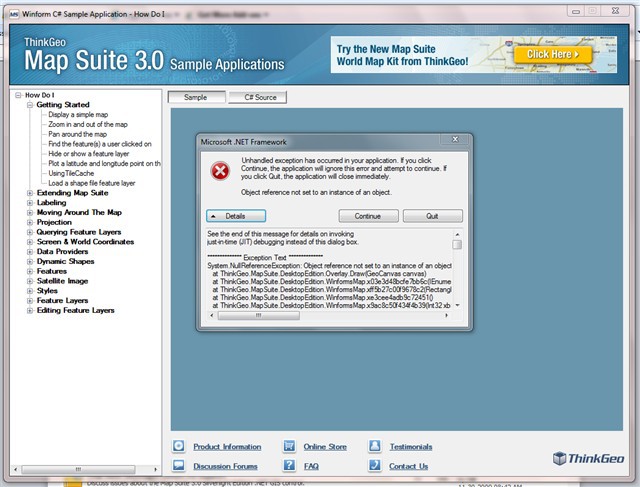Open the Contact Us link
The width and height of the screenshot is (640, 487).
point(409,466)
